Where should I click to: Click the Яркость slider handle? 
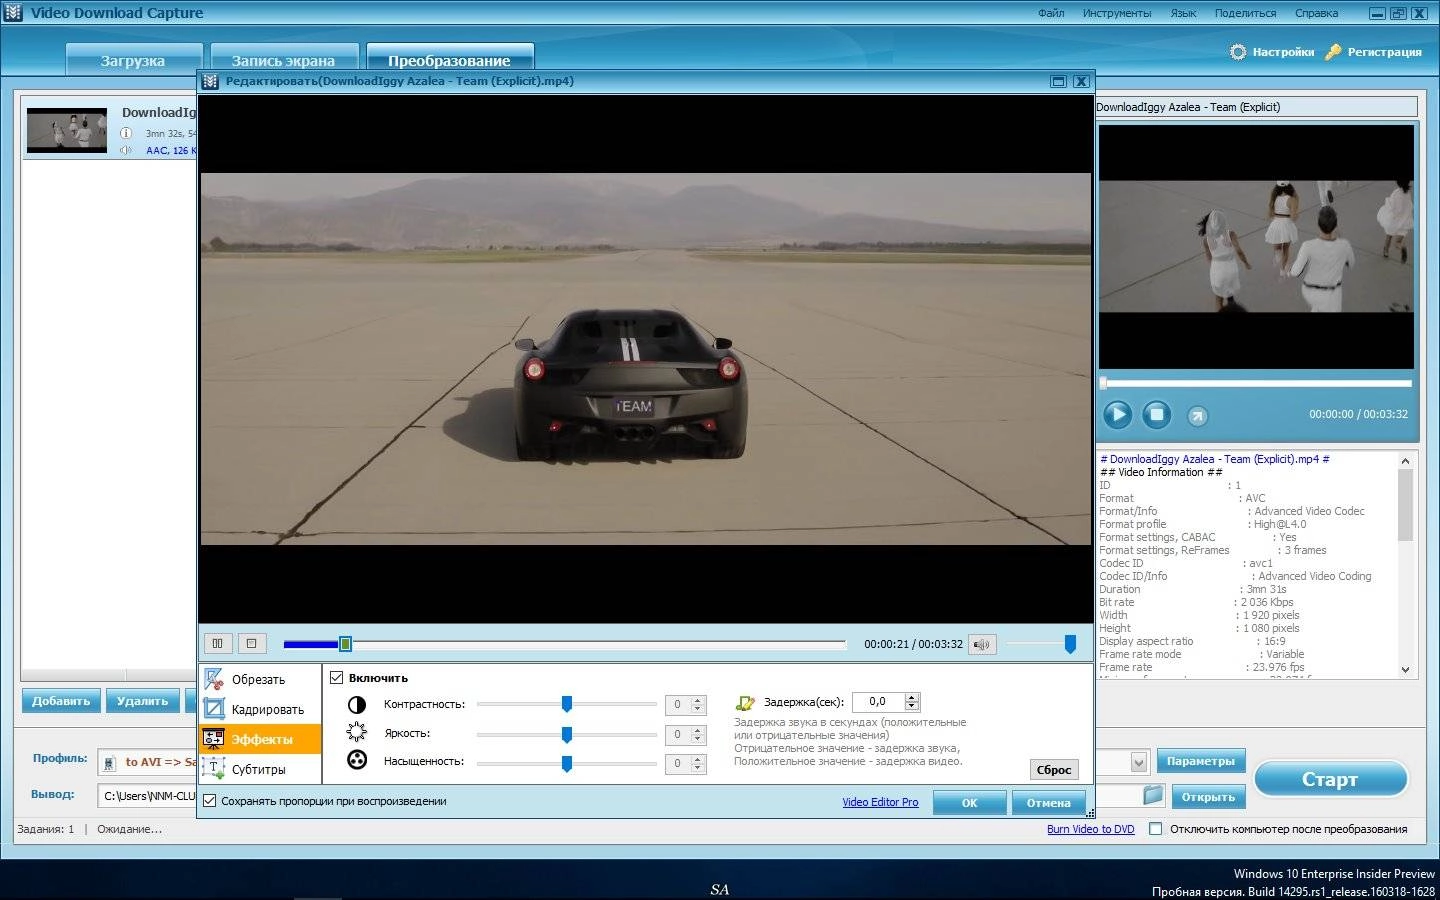coord(566,734)
